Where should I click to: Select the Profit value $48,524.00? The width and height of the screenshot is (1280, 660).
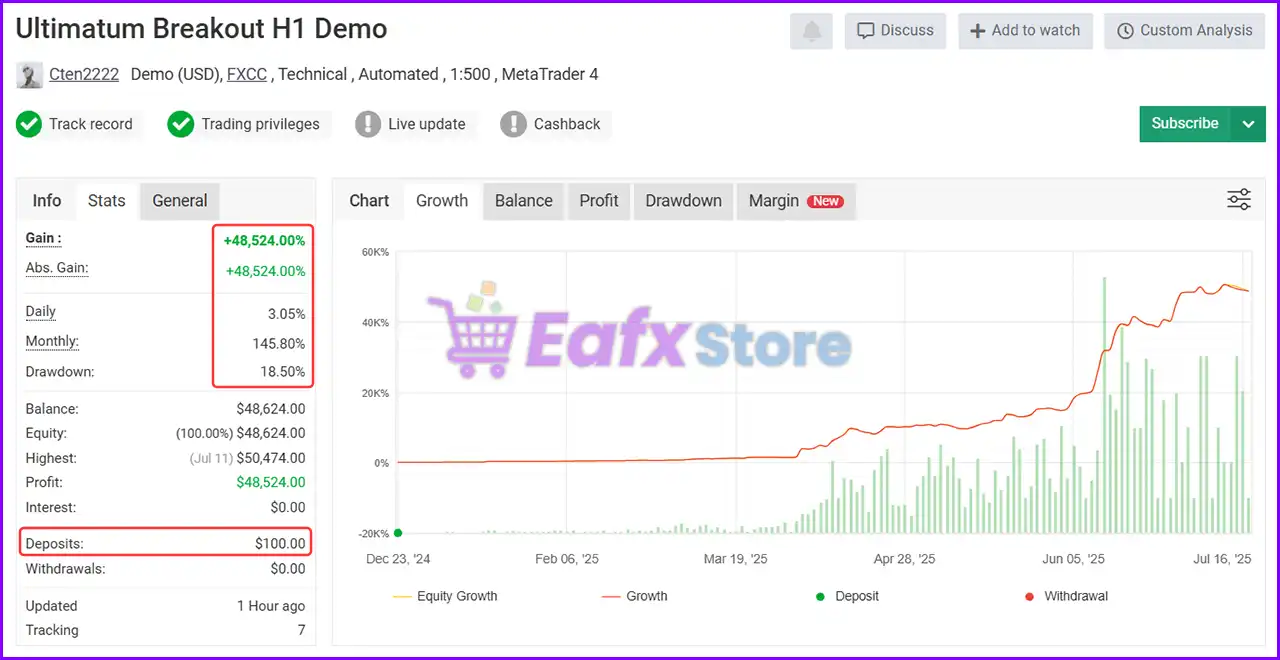click(x=271, y=482)
